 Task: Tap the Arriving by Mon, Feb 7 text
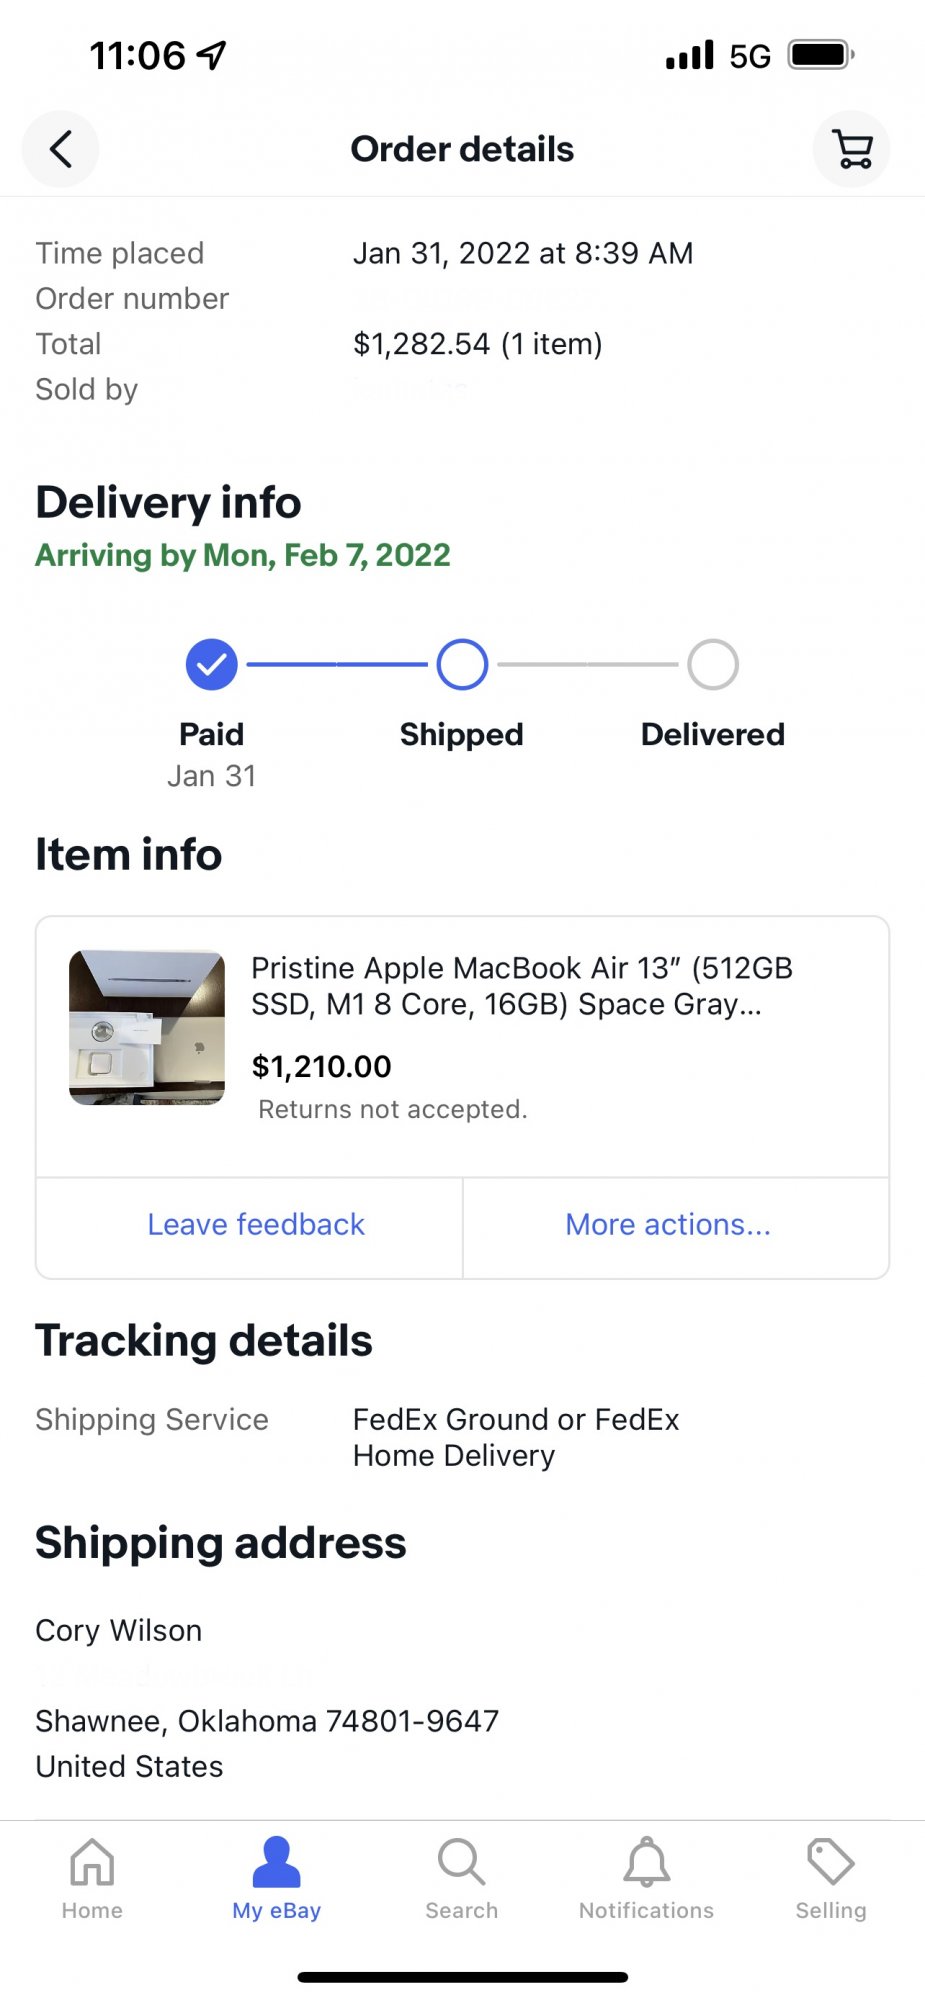[243, 555]
